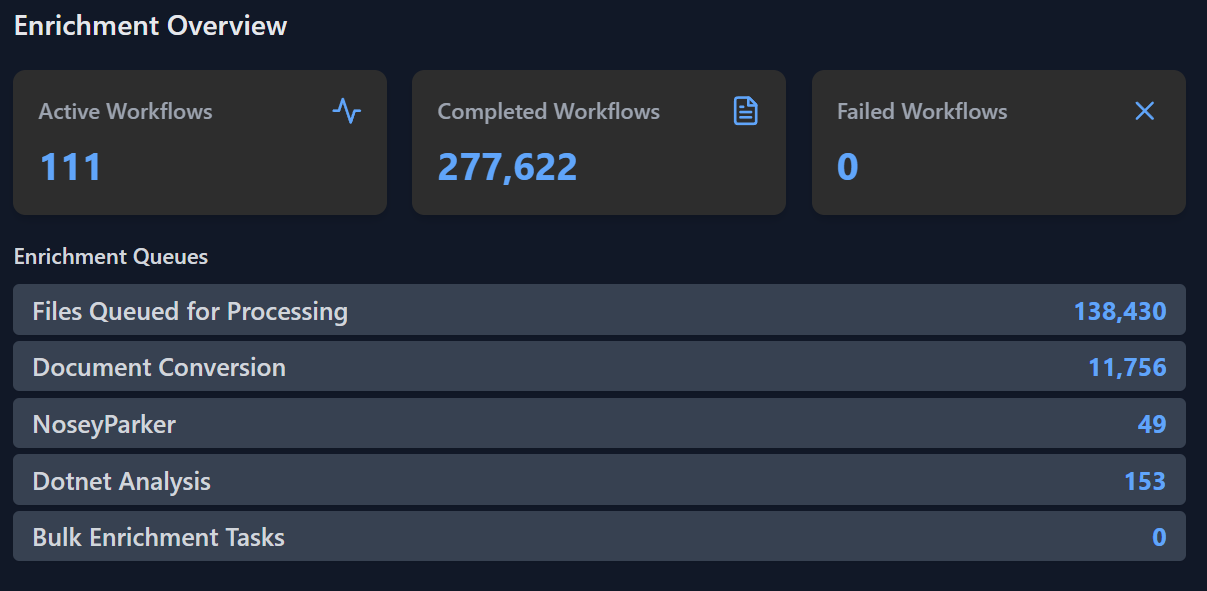Screen dimensions: 1207x591
Task: Click the document icon on Completed Workflows
Action: click(745, 111)
